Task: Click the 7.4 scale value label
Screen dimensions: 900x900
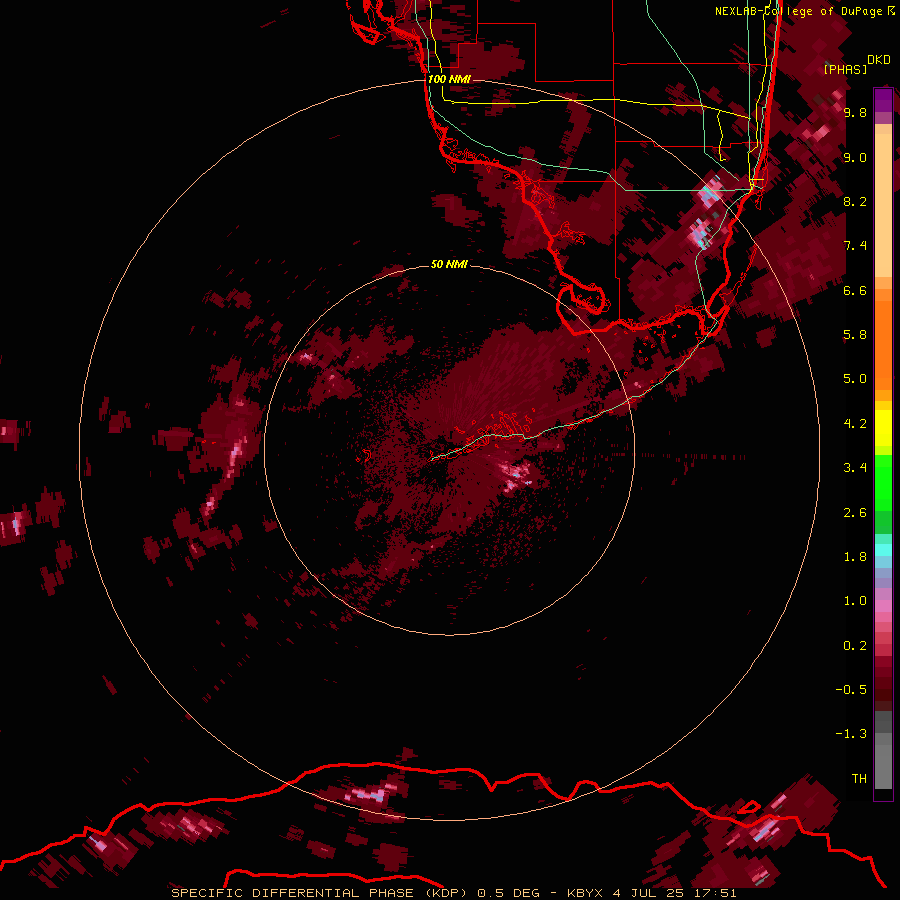Action: (855, 246)
